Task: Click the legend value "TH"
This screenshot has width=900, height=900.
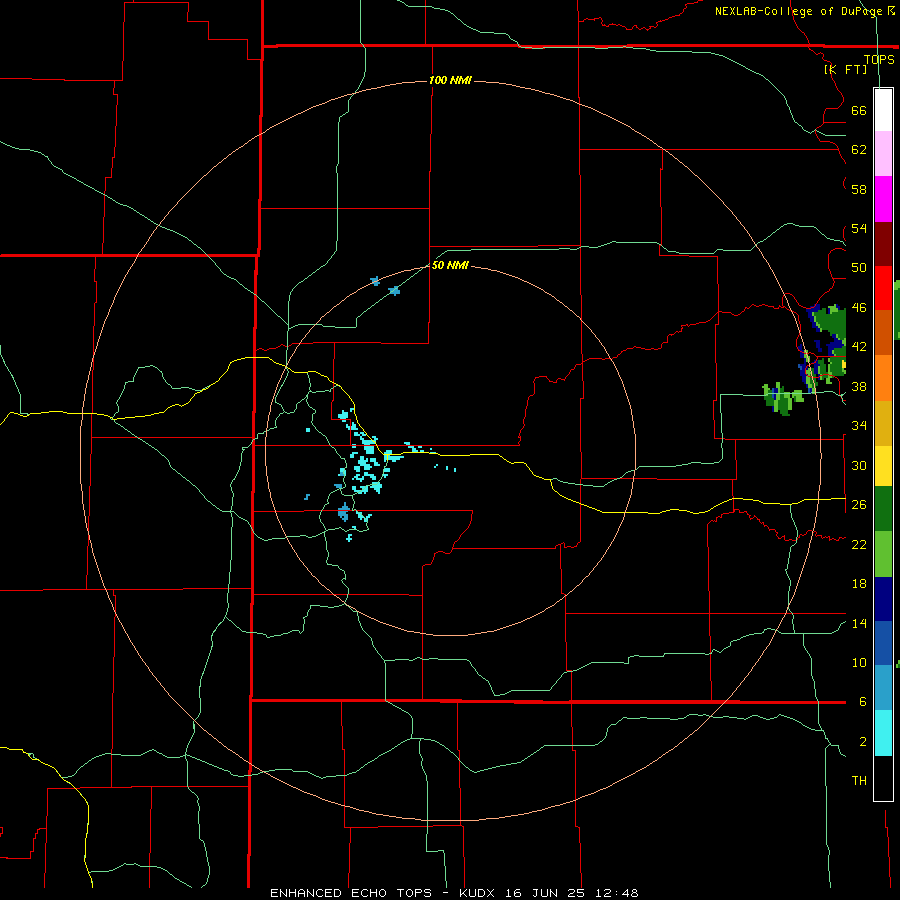Action: [859, 781]
